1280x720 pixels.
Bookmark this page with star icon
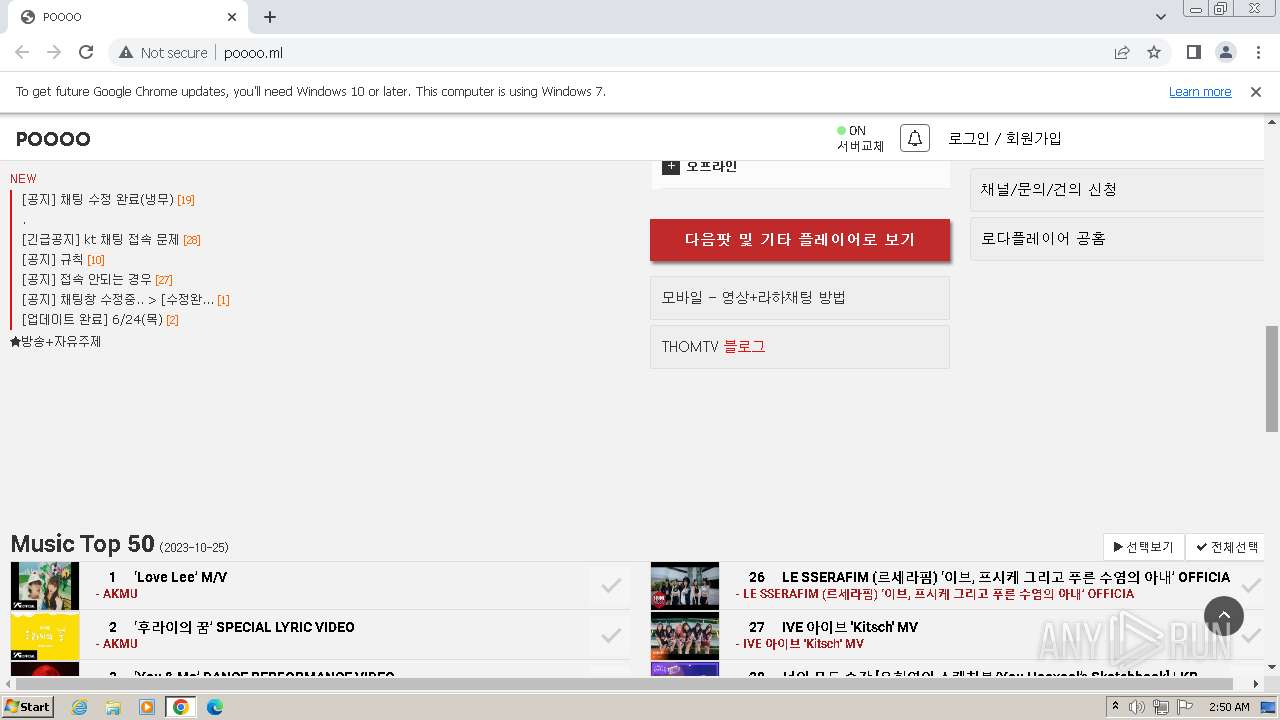(1154, 52)
